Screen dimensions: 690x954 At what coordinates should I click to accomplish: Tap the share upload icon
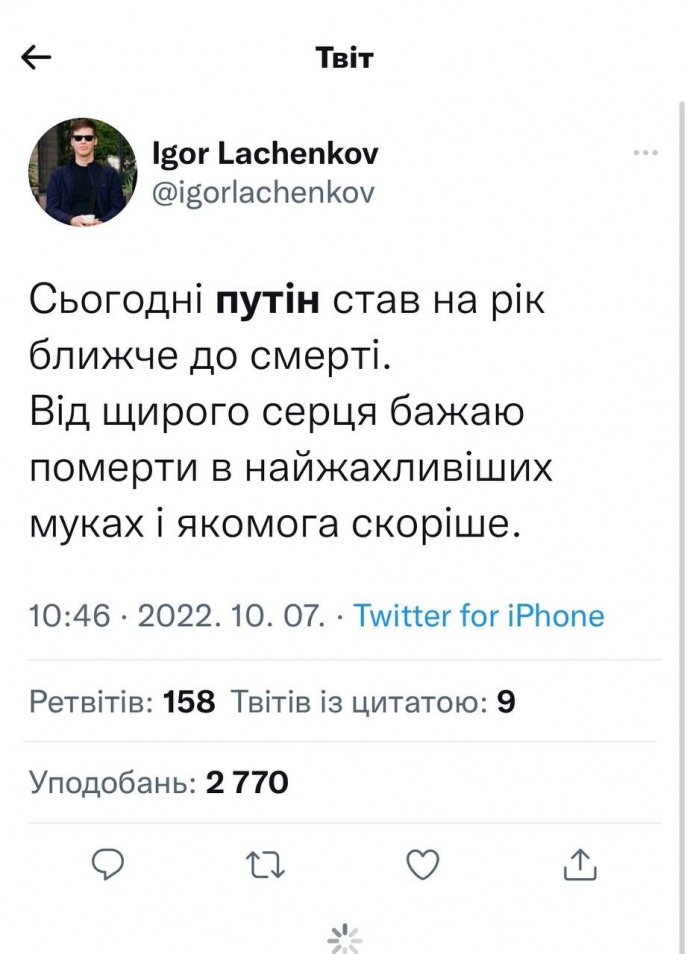click(580, 864)
